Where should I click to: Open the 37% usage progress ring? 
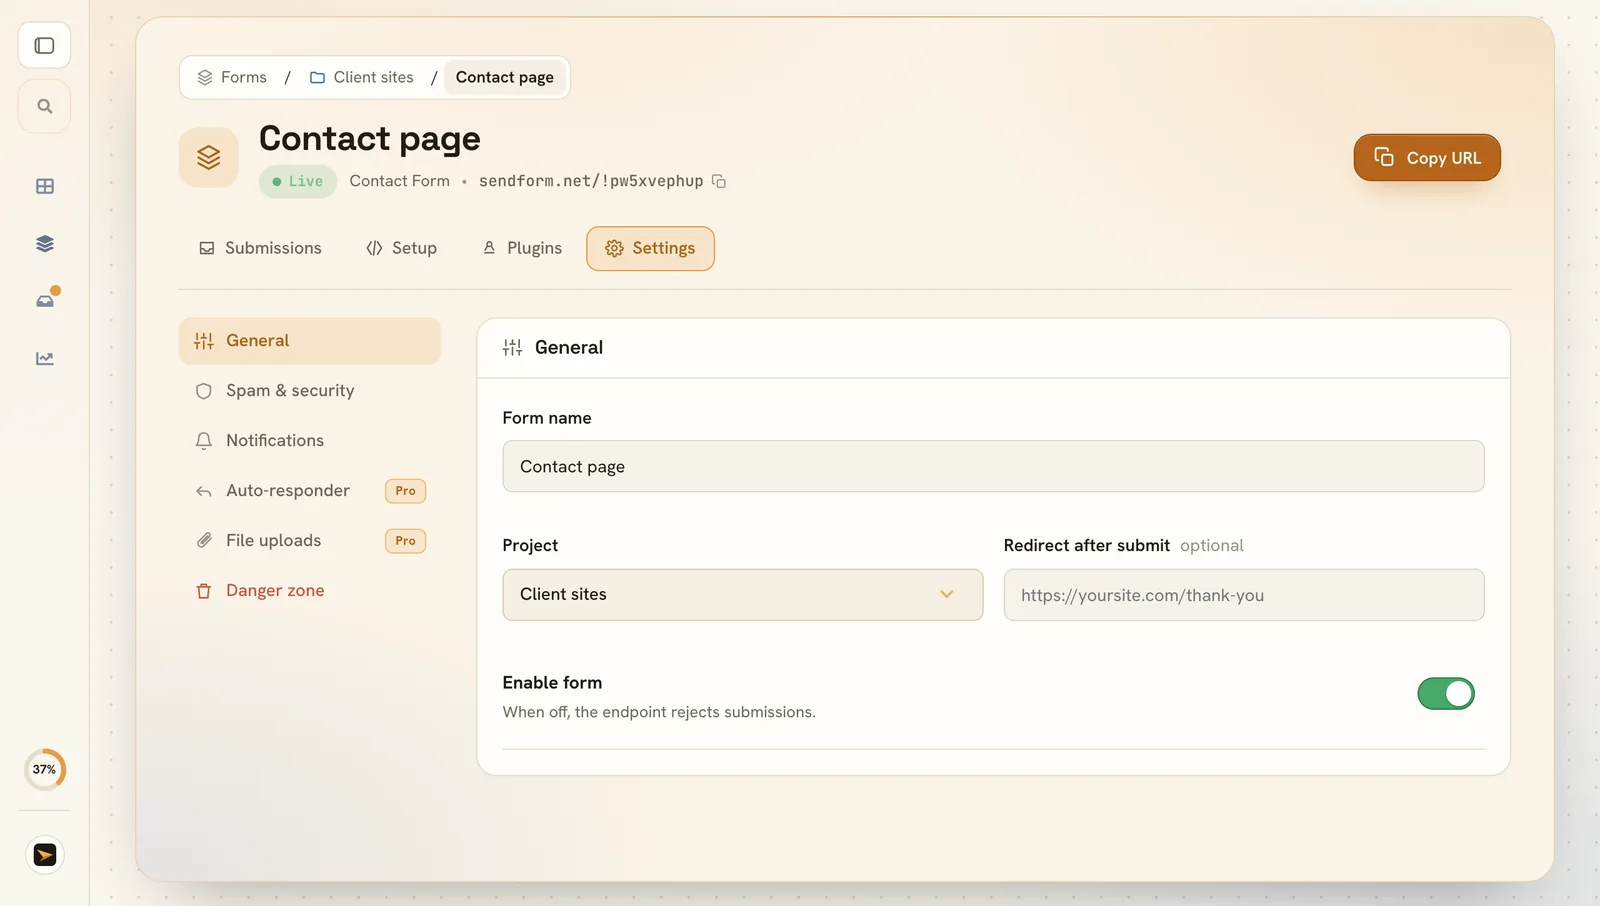44,770
